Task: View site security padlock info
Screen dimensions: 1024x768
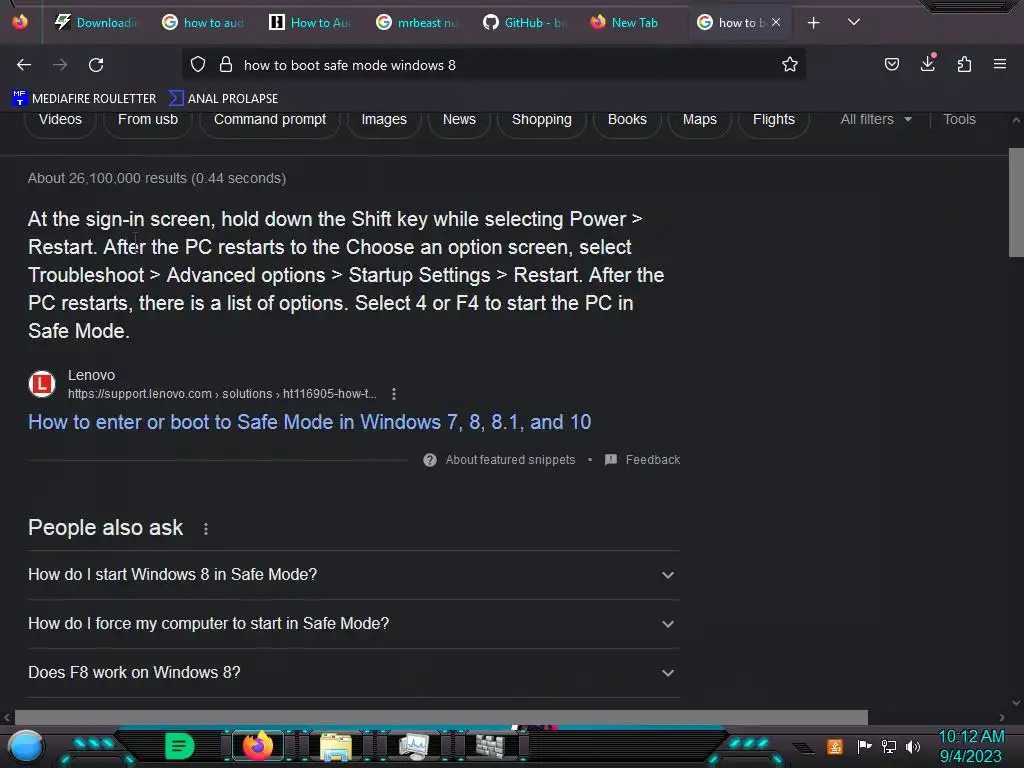Action: click(226, 65)
